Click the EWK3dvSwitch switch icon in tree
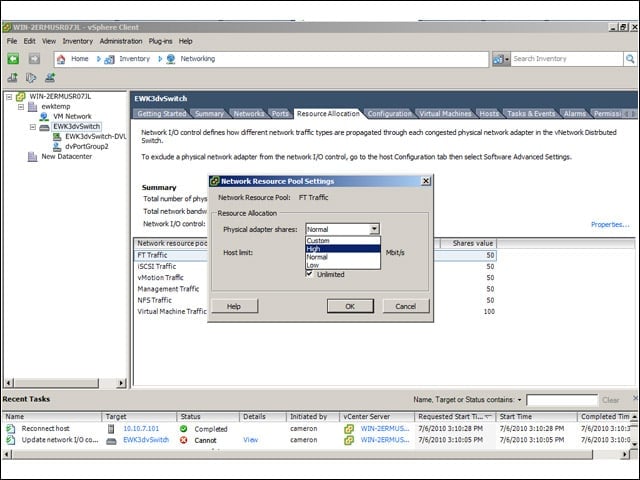 (x=44, y=127)
